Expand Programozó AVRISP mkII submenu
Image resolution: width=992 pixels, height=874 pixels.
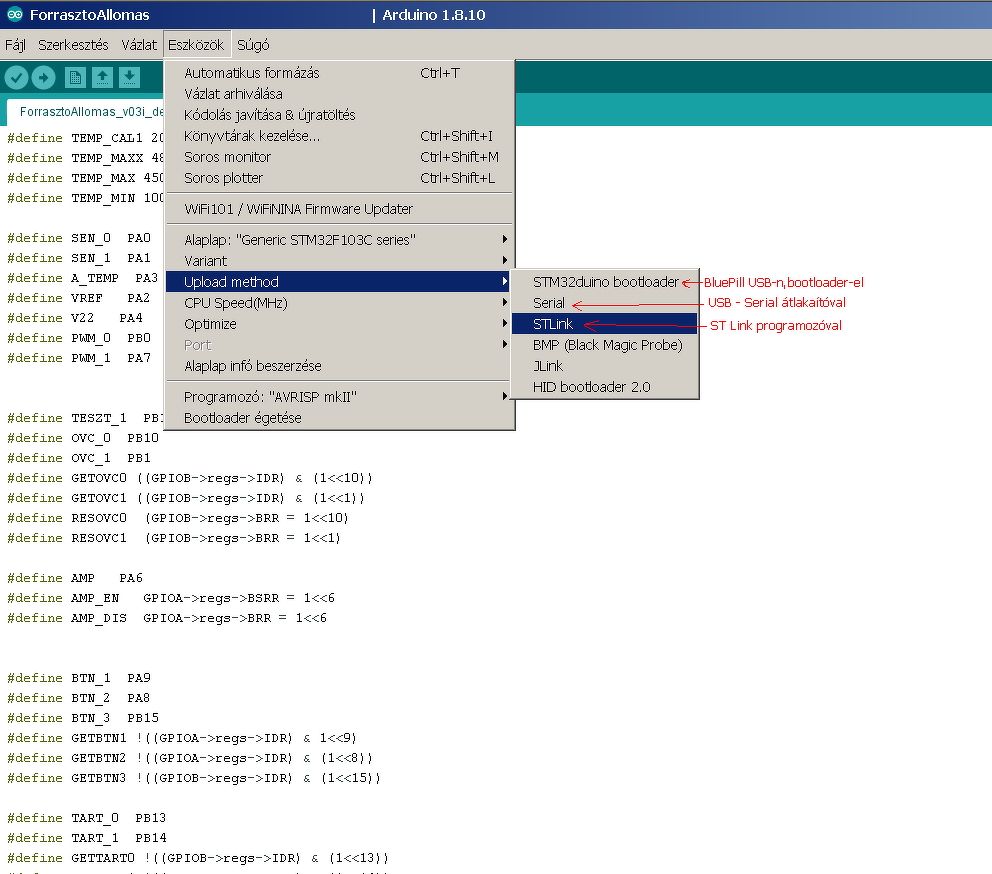pyautogui.click(x=339, y=397)
